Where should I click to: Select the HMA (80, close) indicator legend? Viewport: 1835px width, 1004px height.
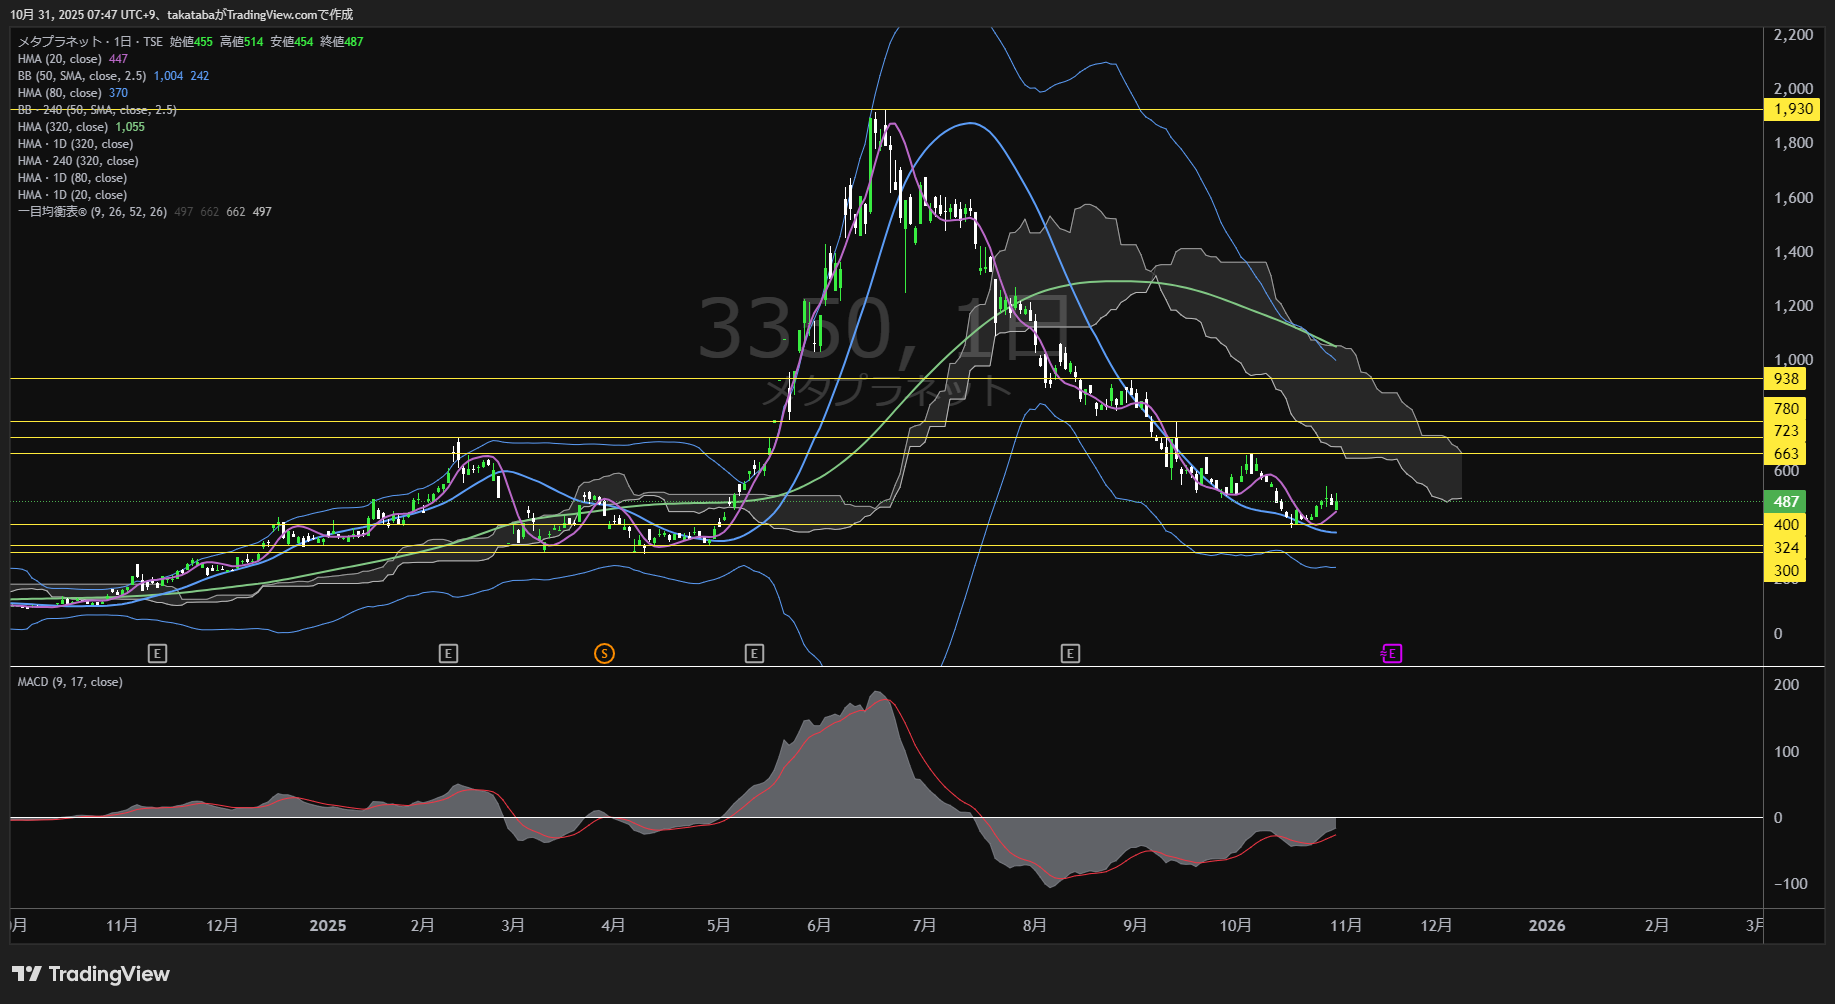[60, 93]
